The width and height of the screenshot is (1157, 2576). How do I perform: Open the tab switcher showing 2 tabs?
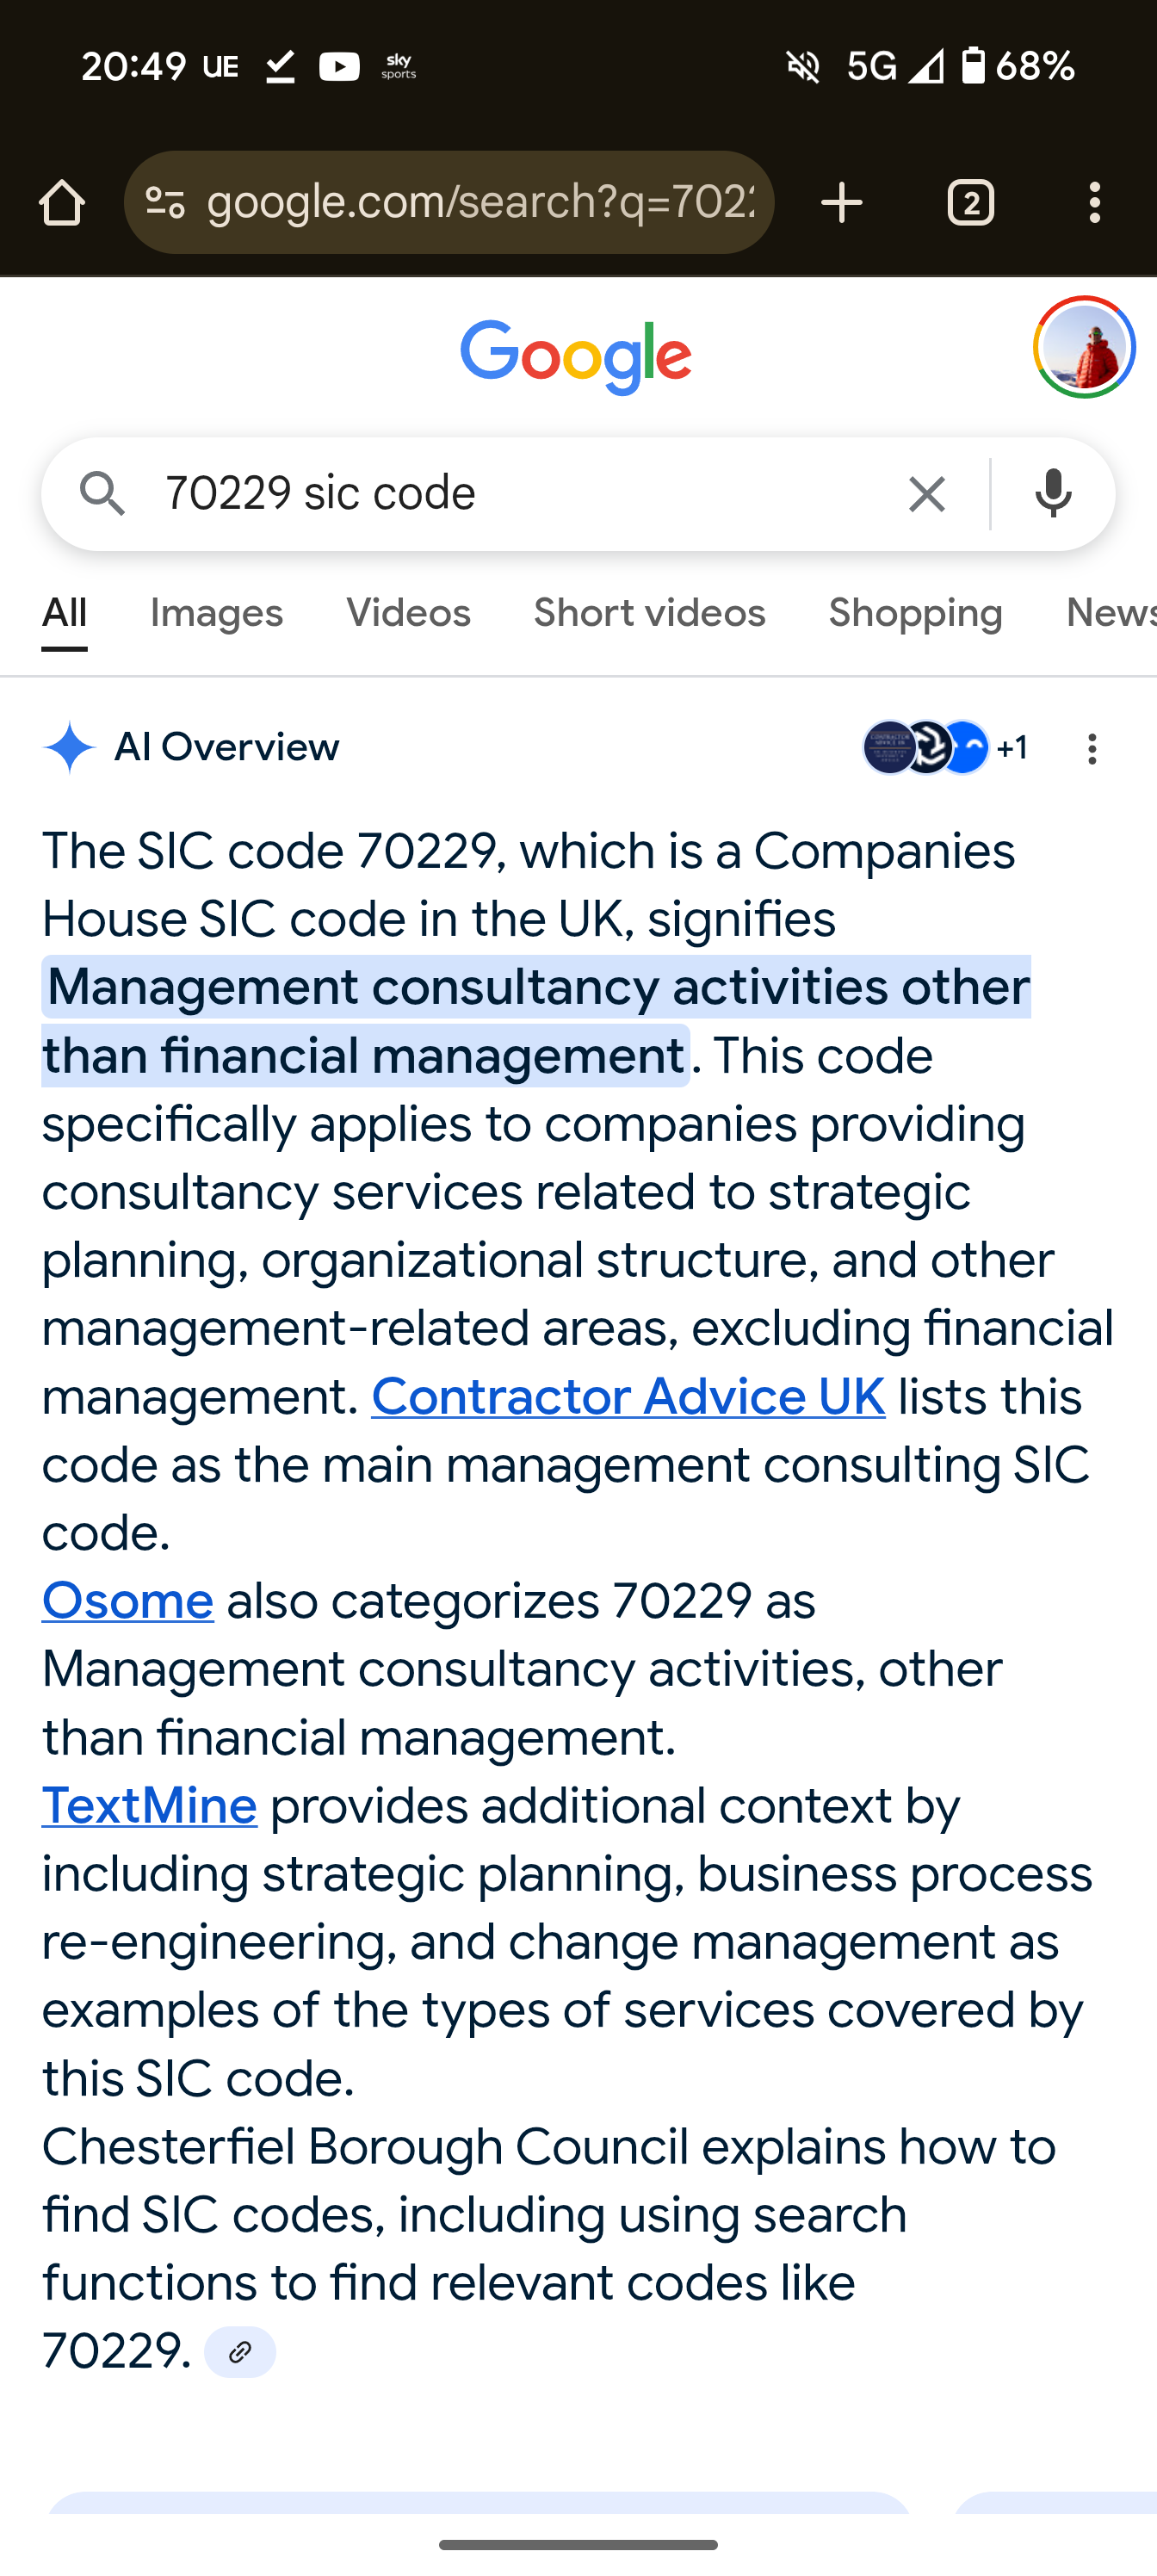[x=970, y=203]
